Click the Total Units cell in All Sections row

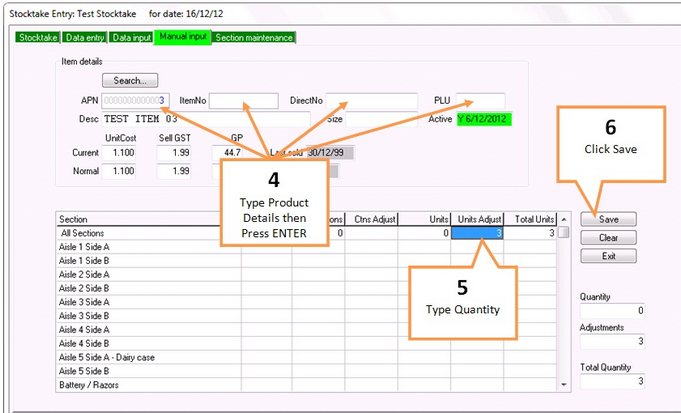click(x=530, y=233)
